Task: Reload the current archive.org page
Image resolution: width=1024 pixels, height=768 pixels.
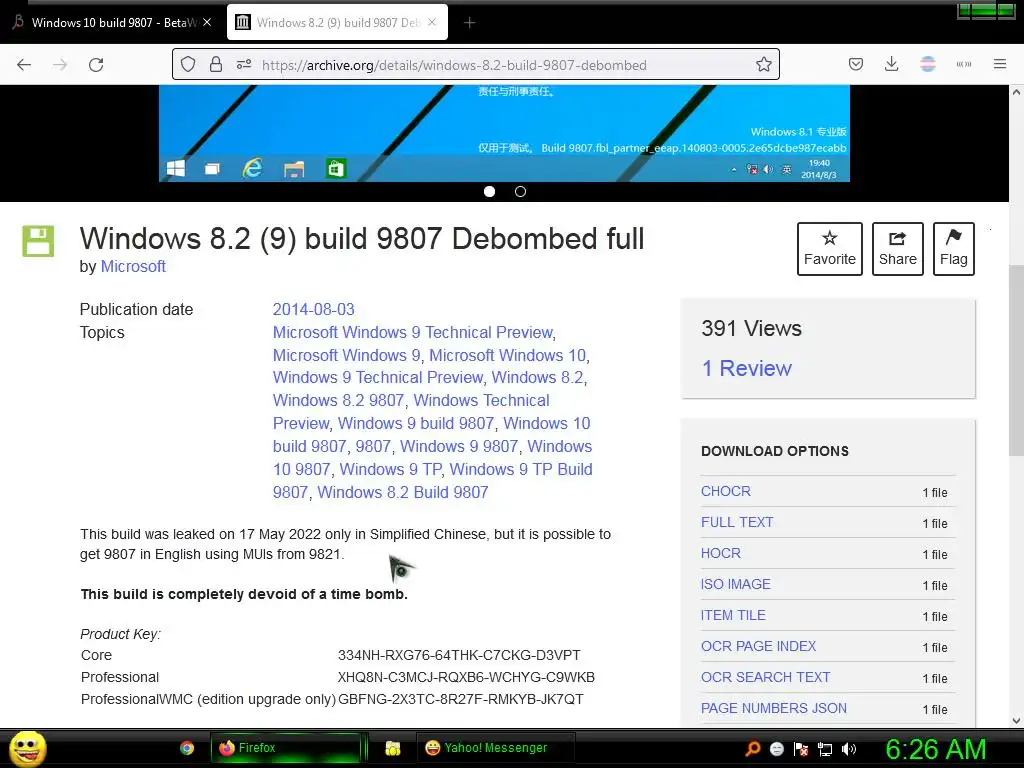Action: click(96, 65)
